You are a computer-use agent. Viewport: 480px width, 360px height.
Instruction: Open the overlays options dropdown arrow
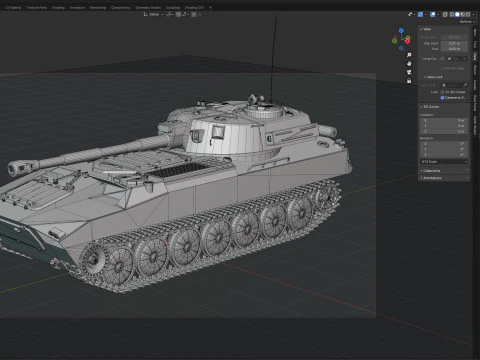[438, 14]
